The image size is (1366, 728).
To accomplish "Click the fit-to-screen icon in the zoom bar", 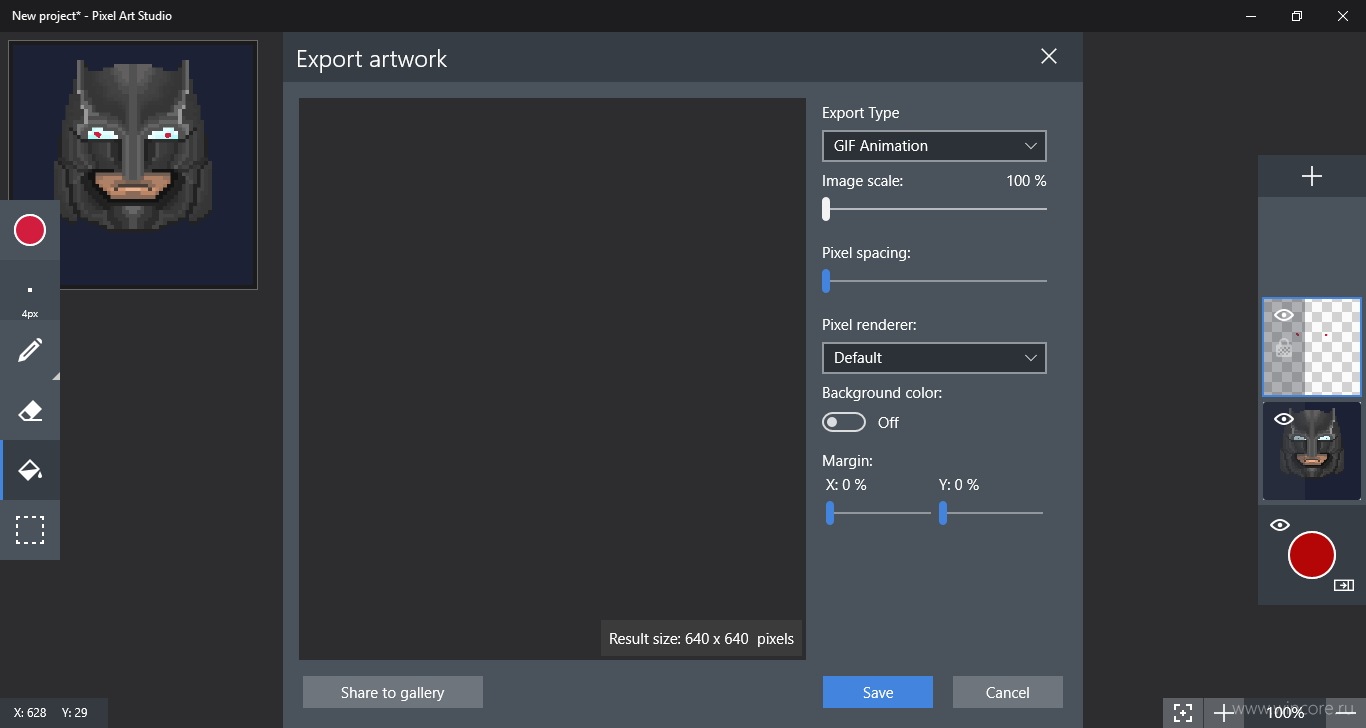I will pyautogui.click(x=1183, y=713).
